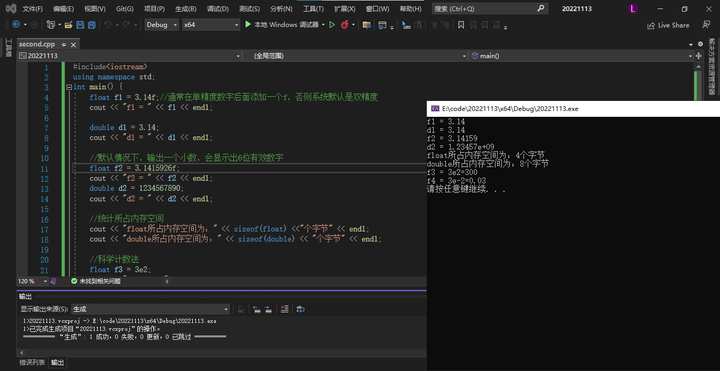Open the 项目(P) menu
Viewport: 720px width, 371px height.
pyautogui.click(x=154, y=9)
